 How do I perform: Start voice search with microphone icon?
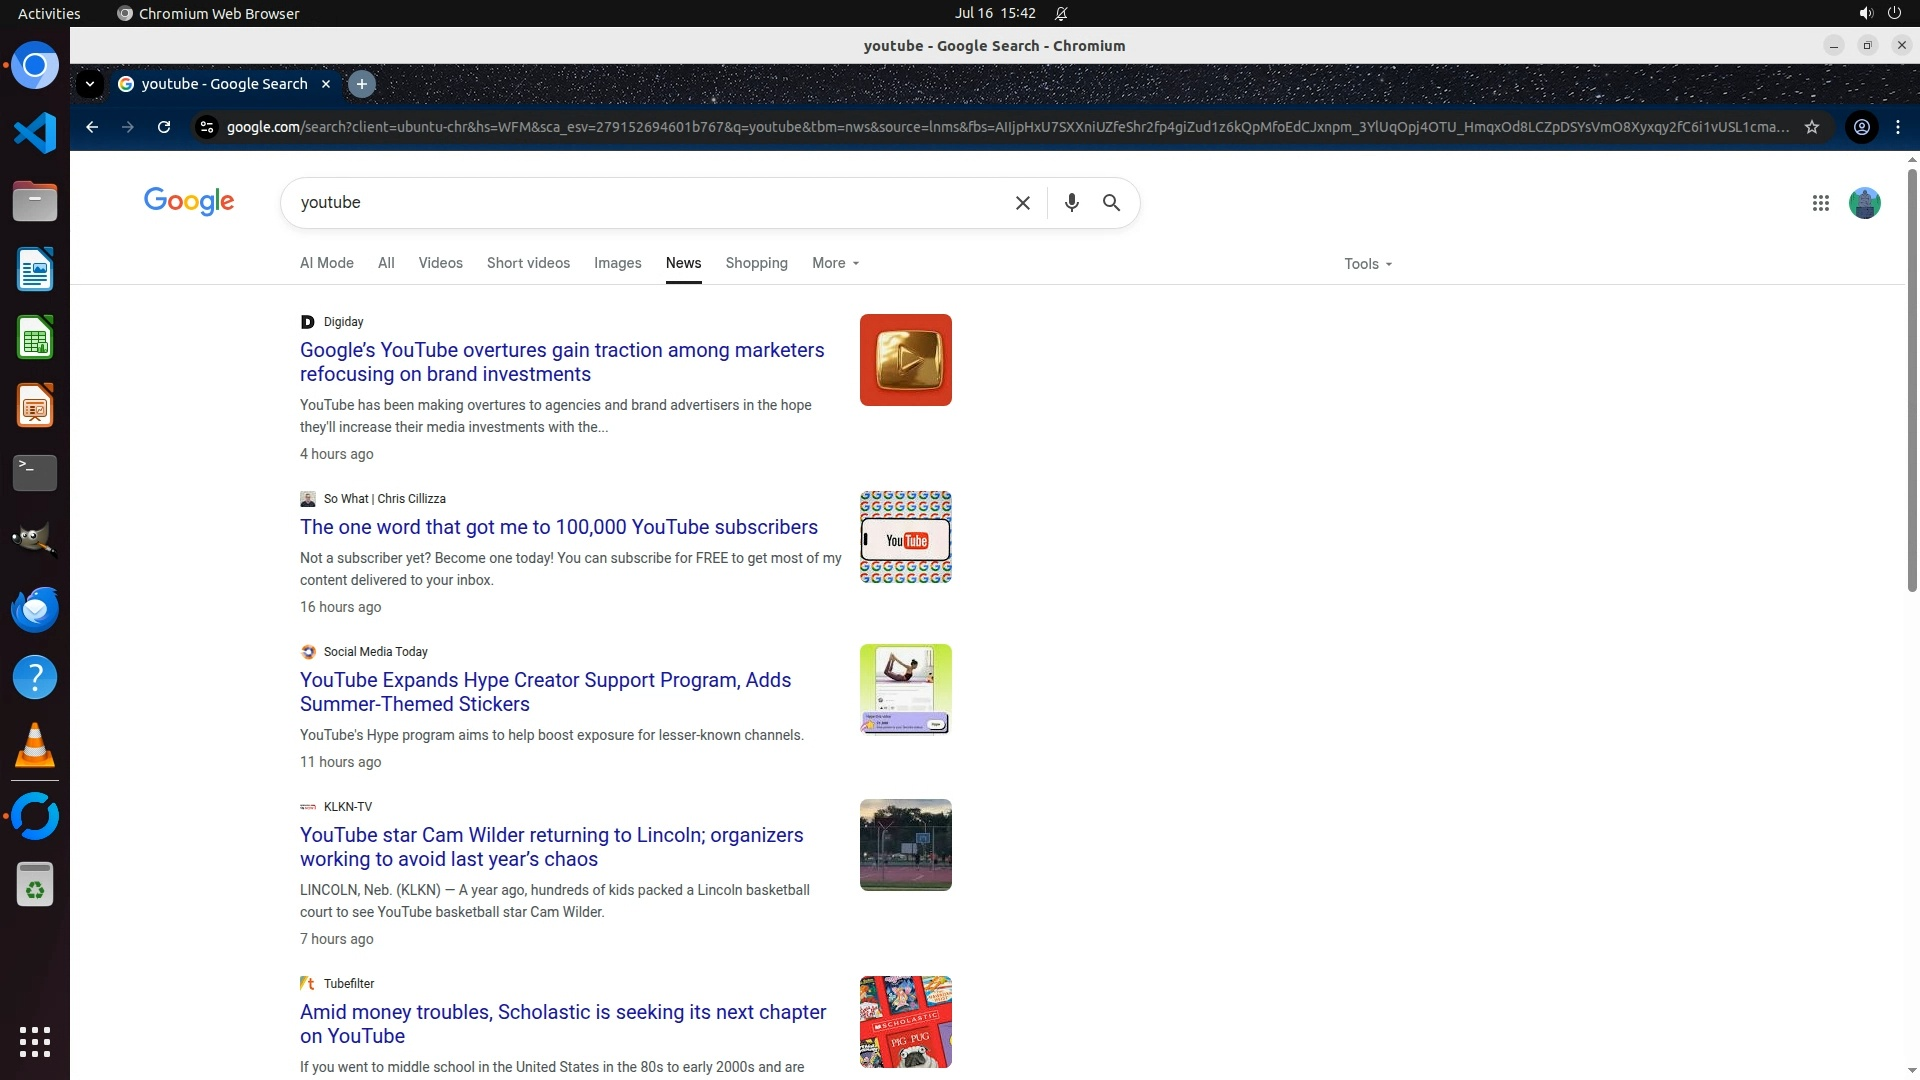[x=1071, y=203]
